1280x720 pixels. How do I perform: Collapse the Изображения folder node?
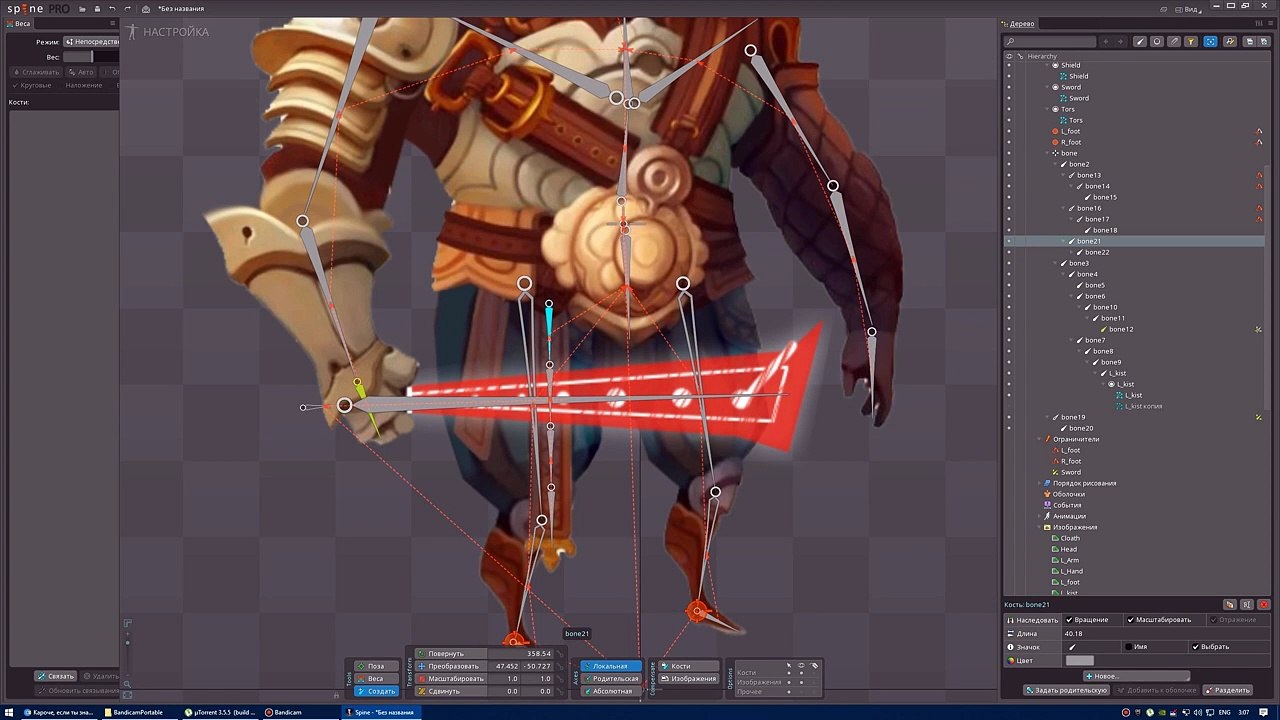pos(1038,527)
